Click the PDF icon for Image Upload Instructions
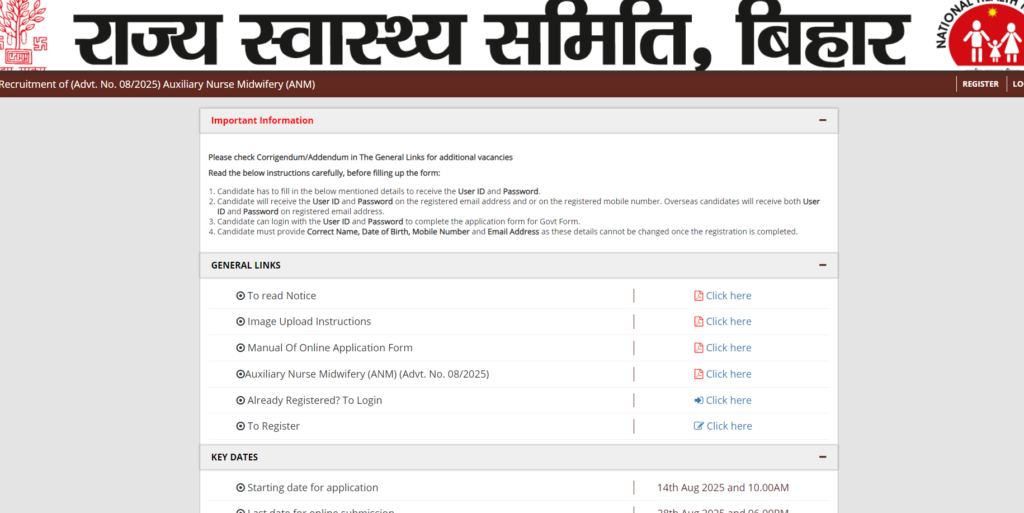The image size is (1024, 513). pyautogui.click(x=698, y=322)
